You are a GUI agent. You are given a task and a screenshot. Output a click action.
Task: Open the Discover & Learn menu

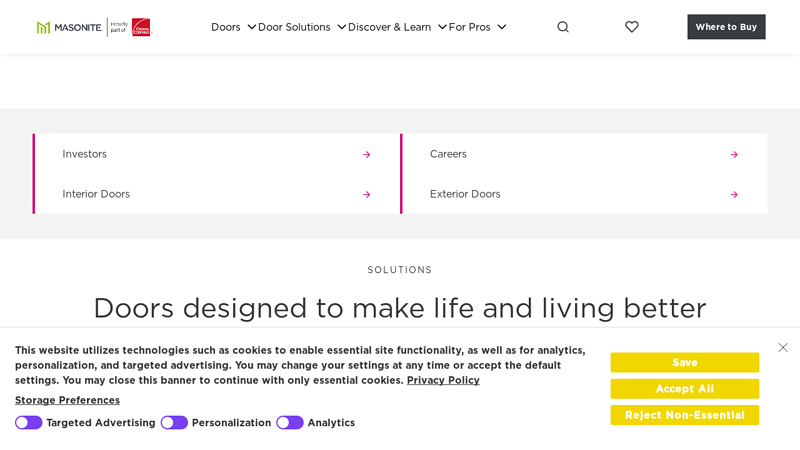coord(390,27)
